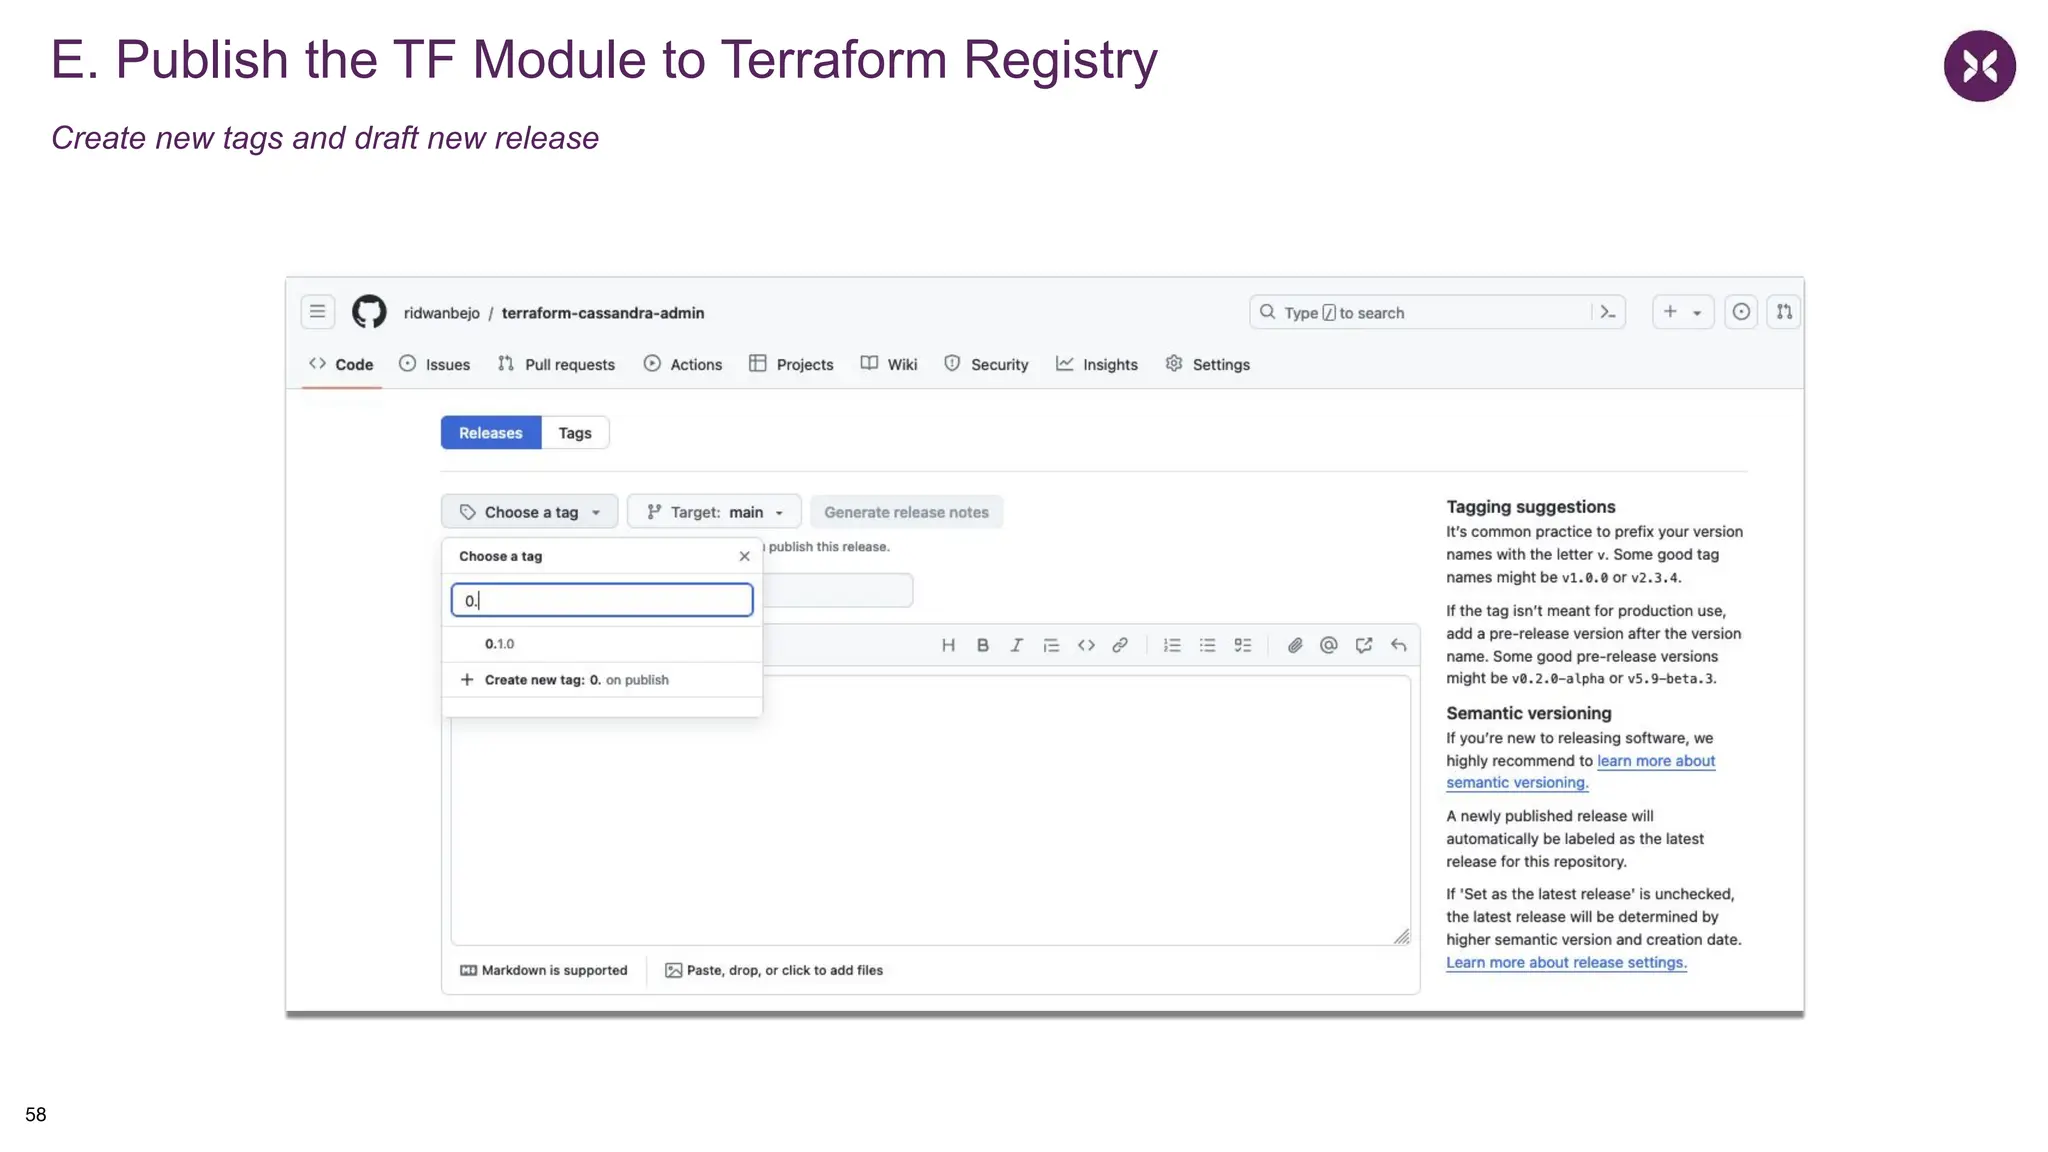Expand the Target: main branch dropdown

(x=714, y=512)
